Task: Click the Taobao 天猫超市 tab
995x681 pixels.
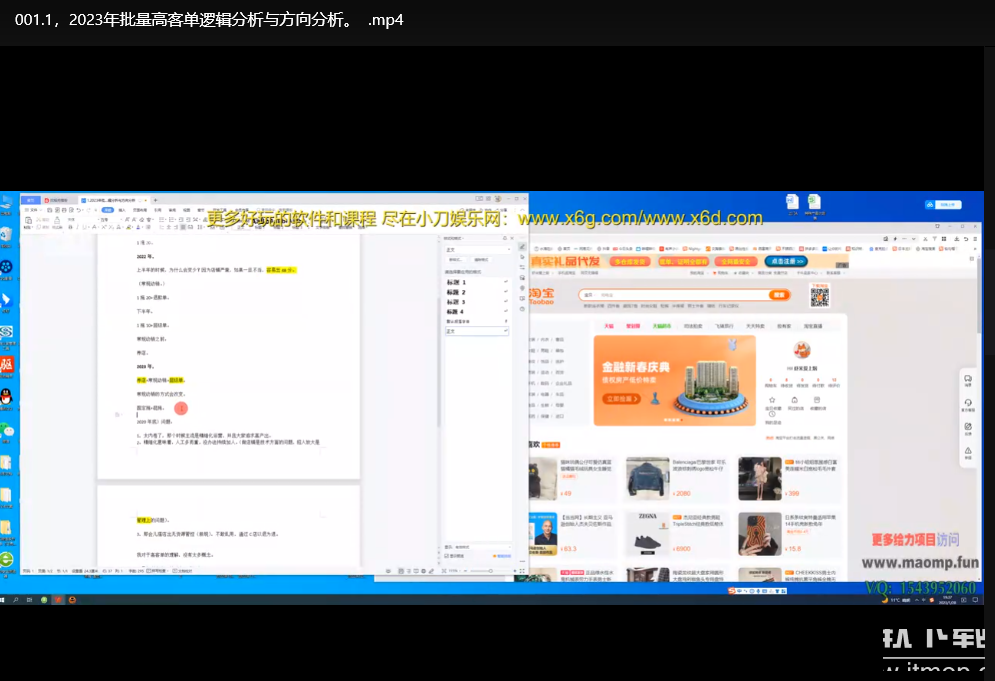Action: tap(661, 326)
